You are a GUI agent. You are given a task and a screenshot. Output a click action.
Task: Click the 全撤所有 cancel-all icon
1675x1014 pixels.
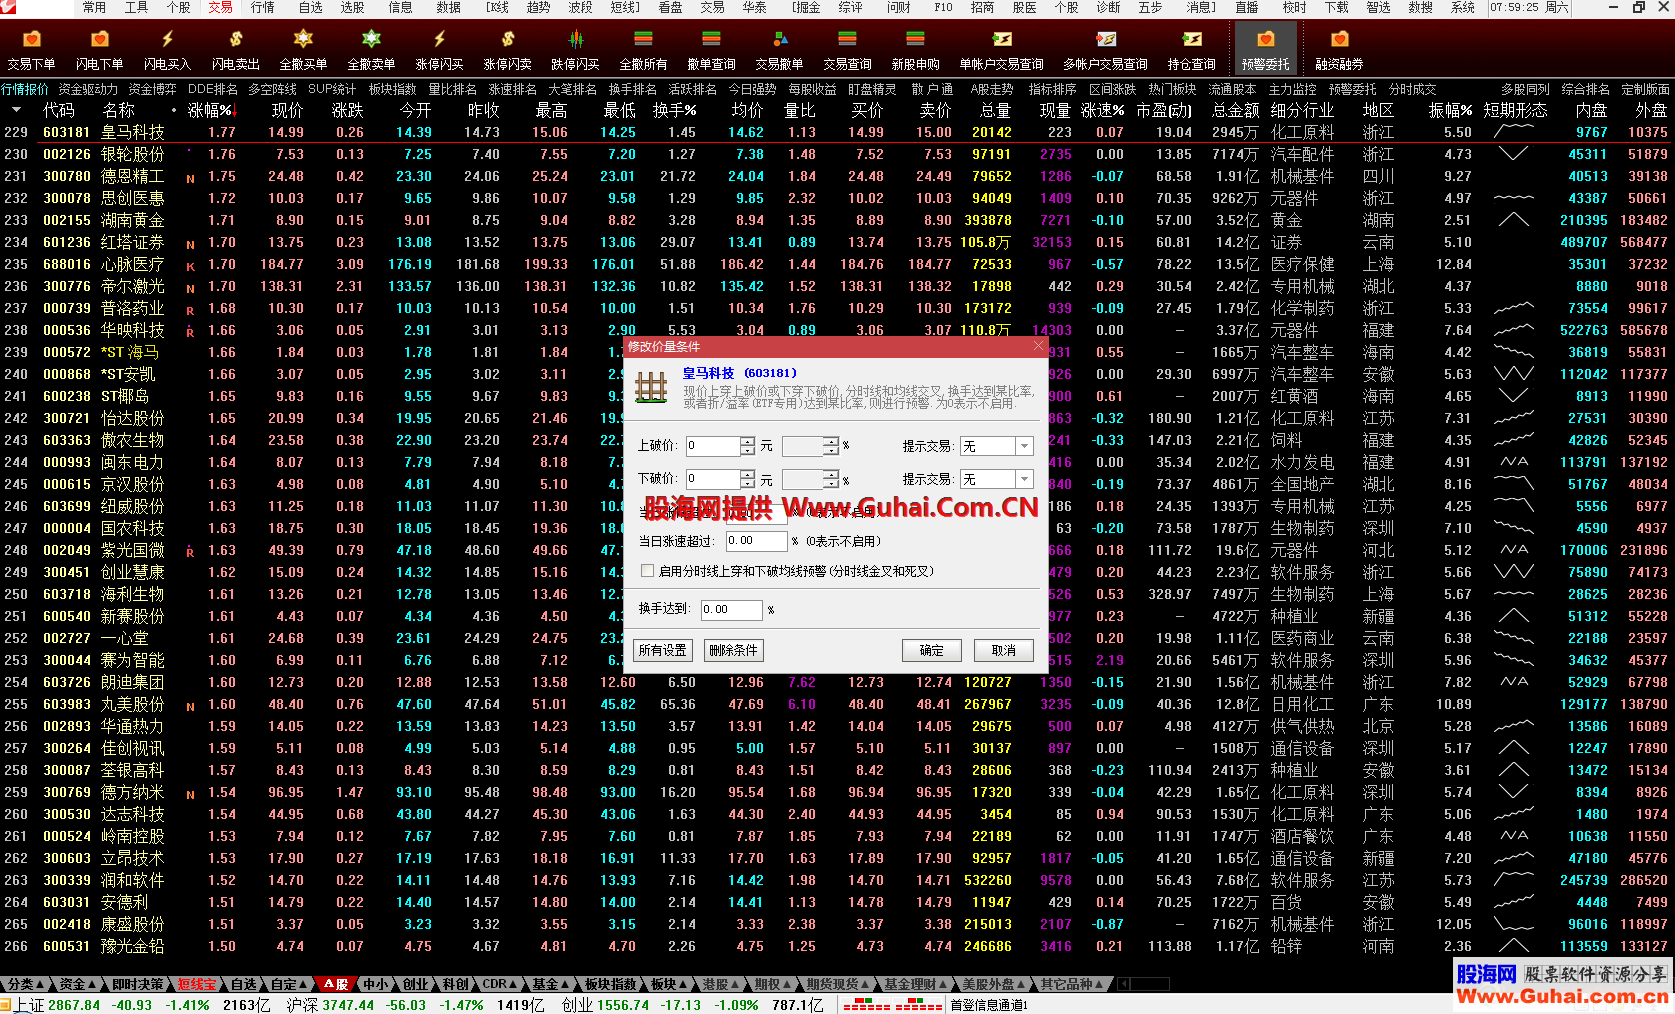tap(643, 49)
